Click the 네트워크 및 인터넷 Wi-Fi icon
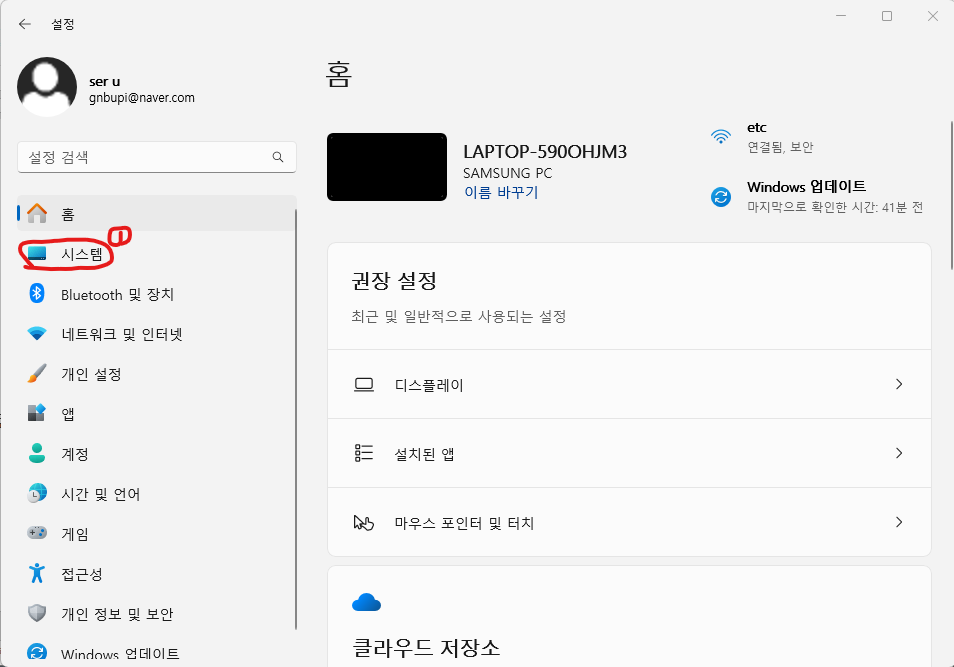 pyautogui.click(x=37, y=334)
